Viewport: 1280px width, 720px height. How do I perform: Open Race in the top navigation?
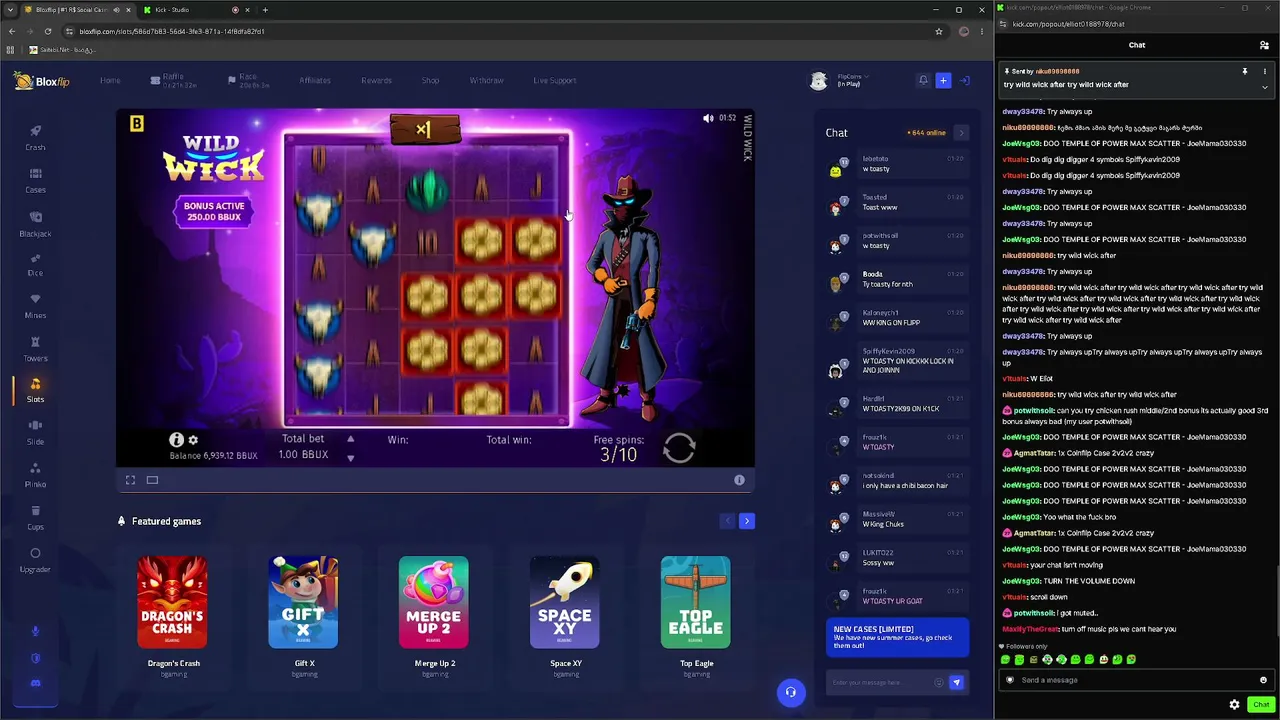click(247, 81)
